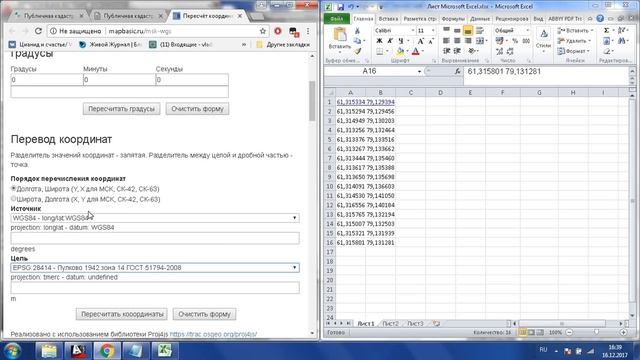This screenshot has width=640, height=360.
Task: Open the Файл tab in Excel
Action: 337,19
